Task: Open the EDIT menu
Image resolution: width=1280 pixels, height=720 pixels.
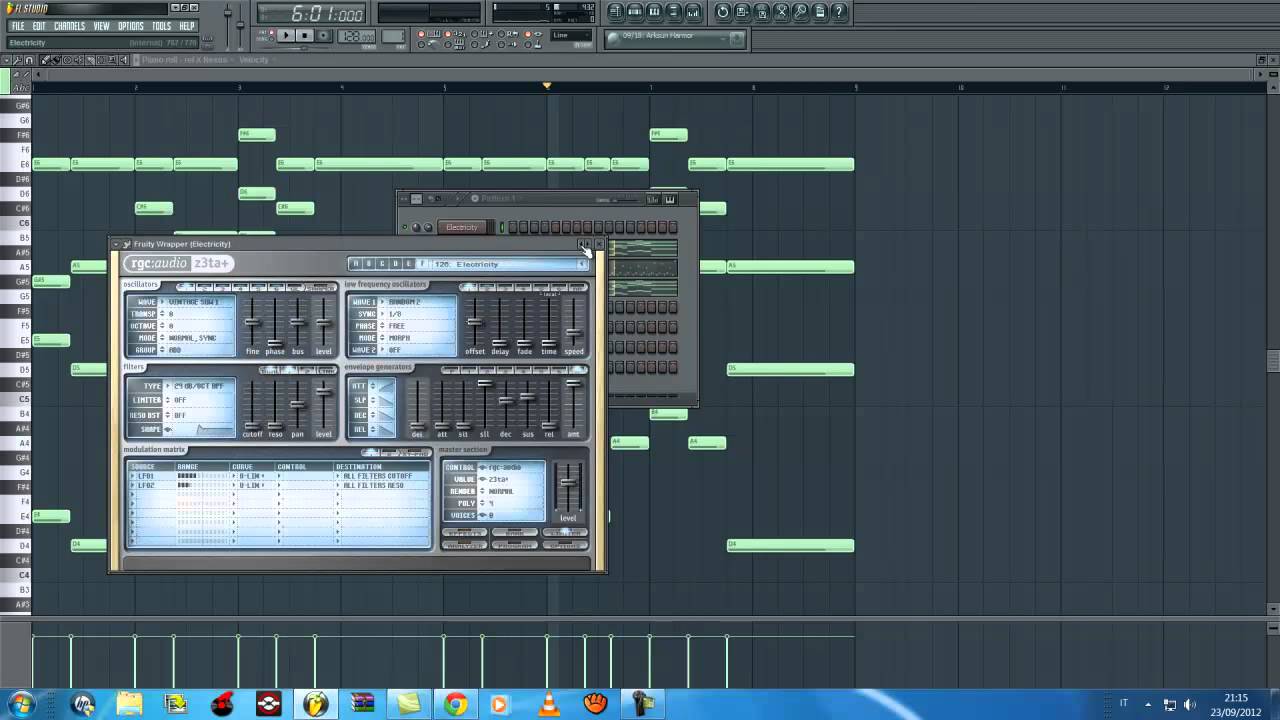Action: coord(39,26)
